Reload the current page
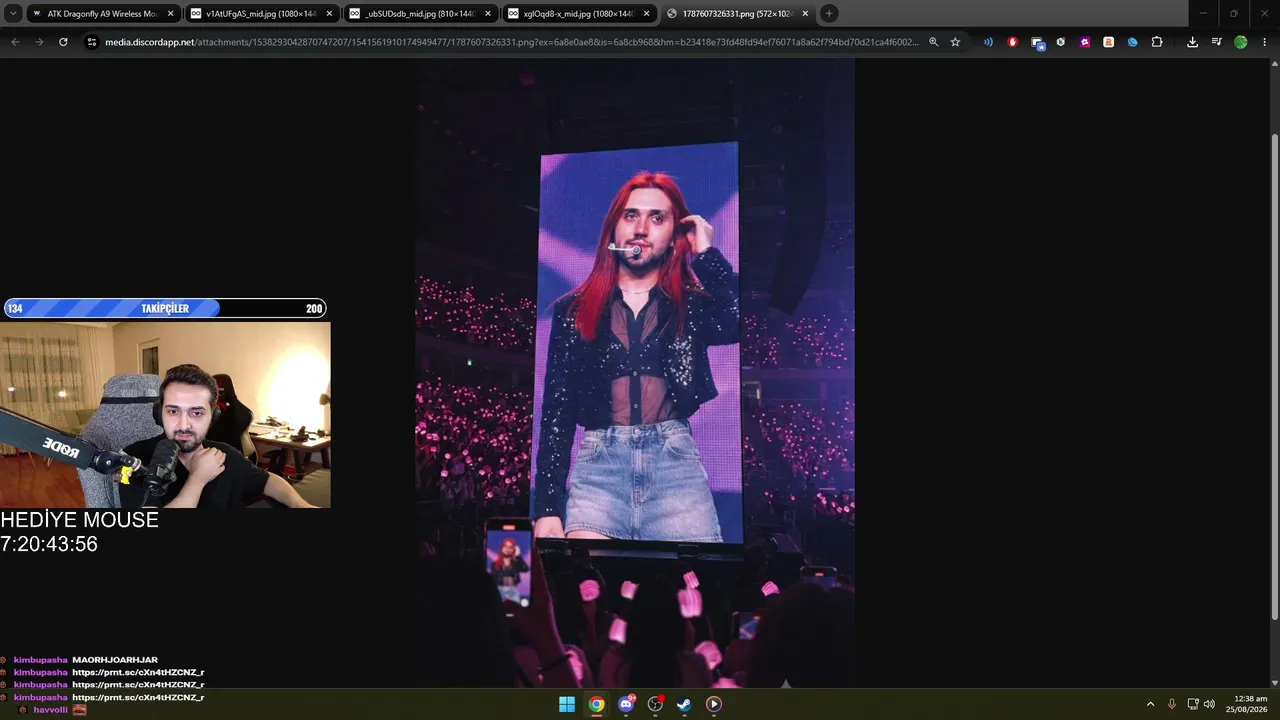Viewport: 1280px width, 720px height. click(x=63, y=42)
